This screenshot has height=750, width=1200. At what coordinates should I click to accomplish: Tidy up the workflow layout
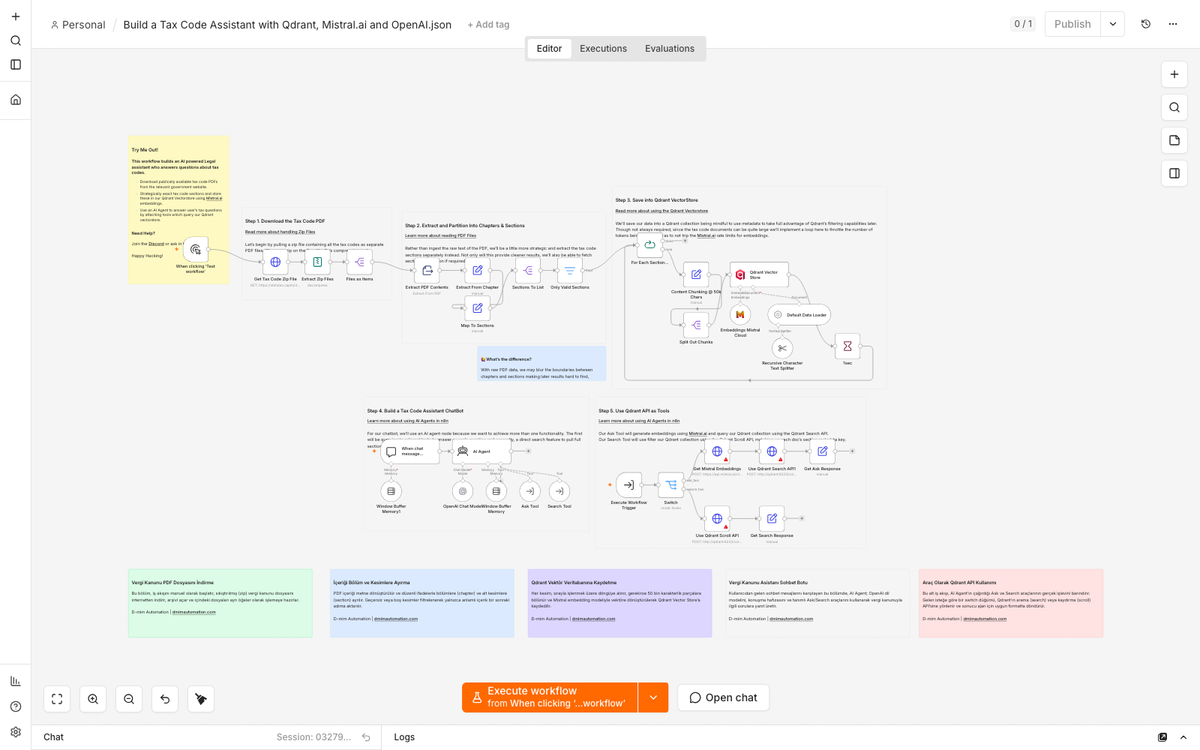point(201,698)
